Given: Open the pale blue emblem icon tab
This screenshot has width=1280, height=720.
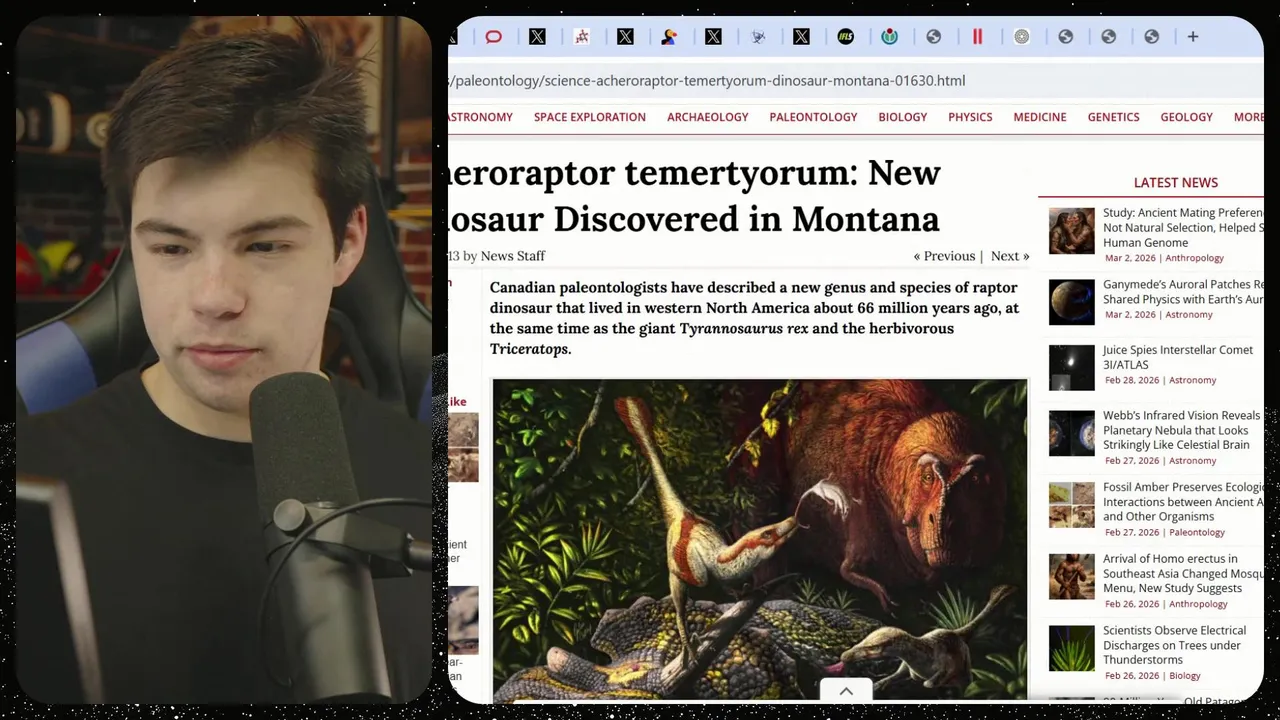Looking at the screenshot, I should (758, 37).
